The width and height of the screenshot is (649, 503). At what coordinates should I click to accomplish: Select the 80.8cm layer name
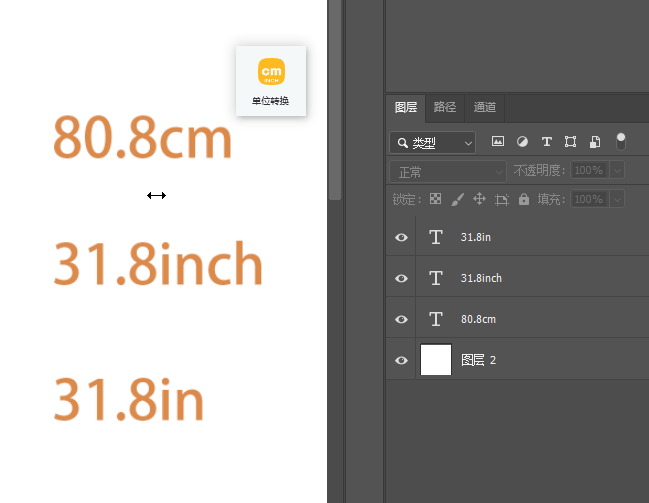[x=478, y=319]
